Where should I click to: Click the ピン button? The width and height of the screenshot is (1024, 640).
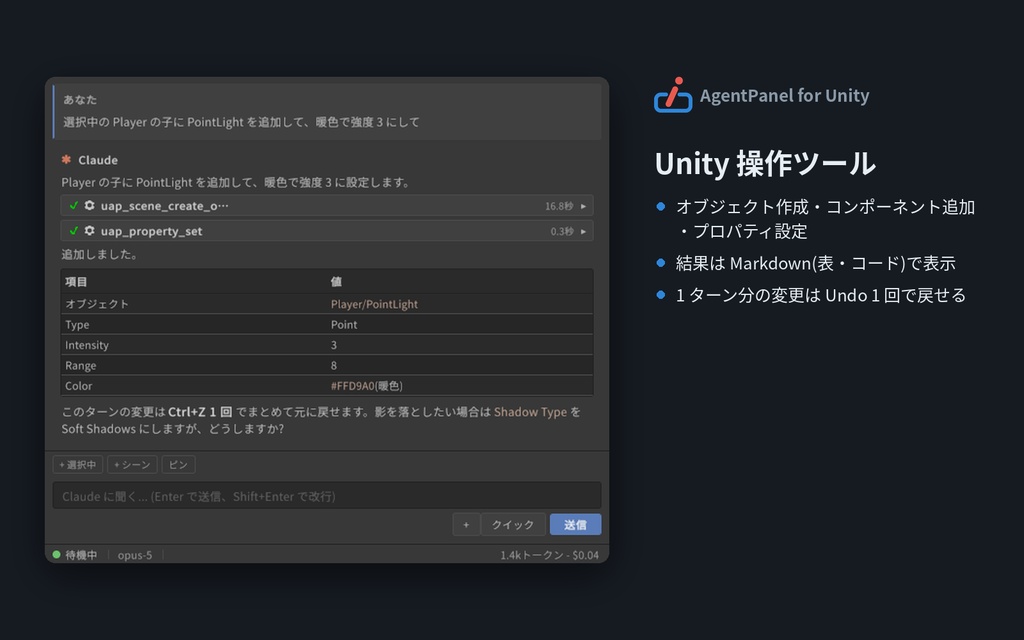click(x=178, y=464)
